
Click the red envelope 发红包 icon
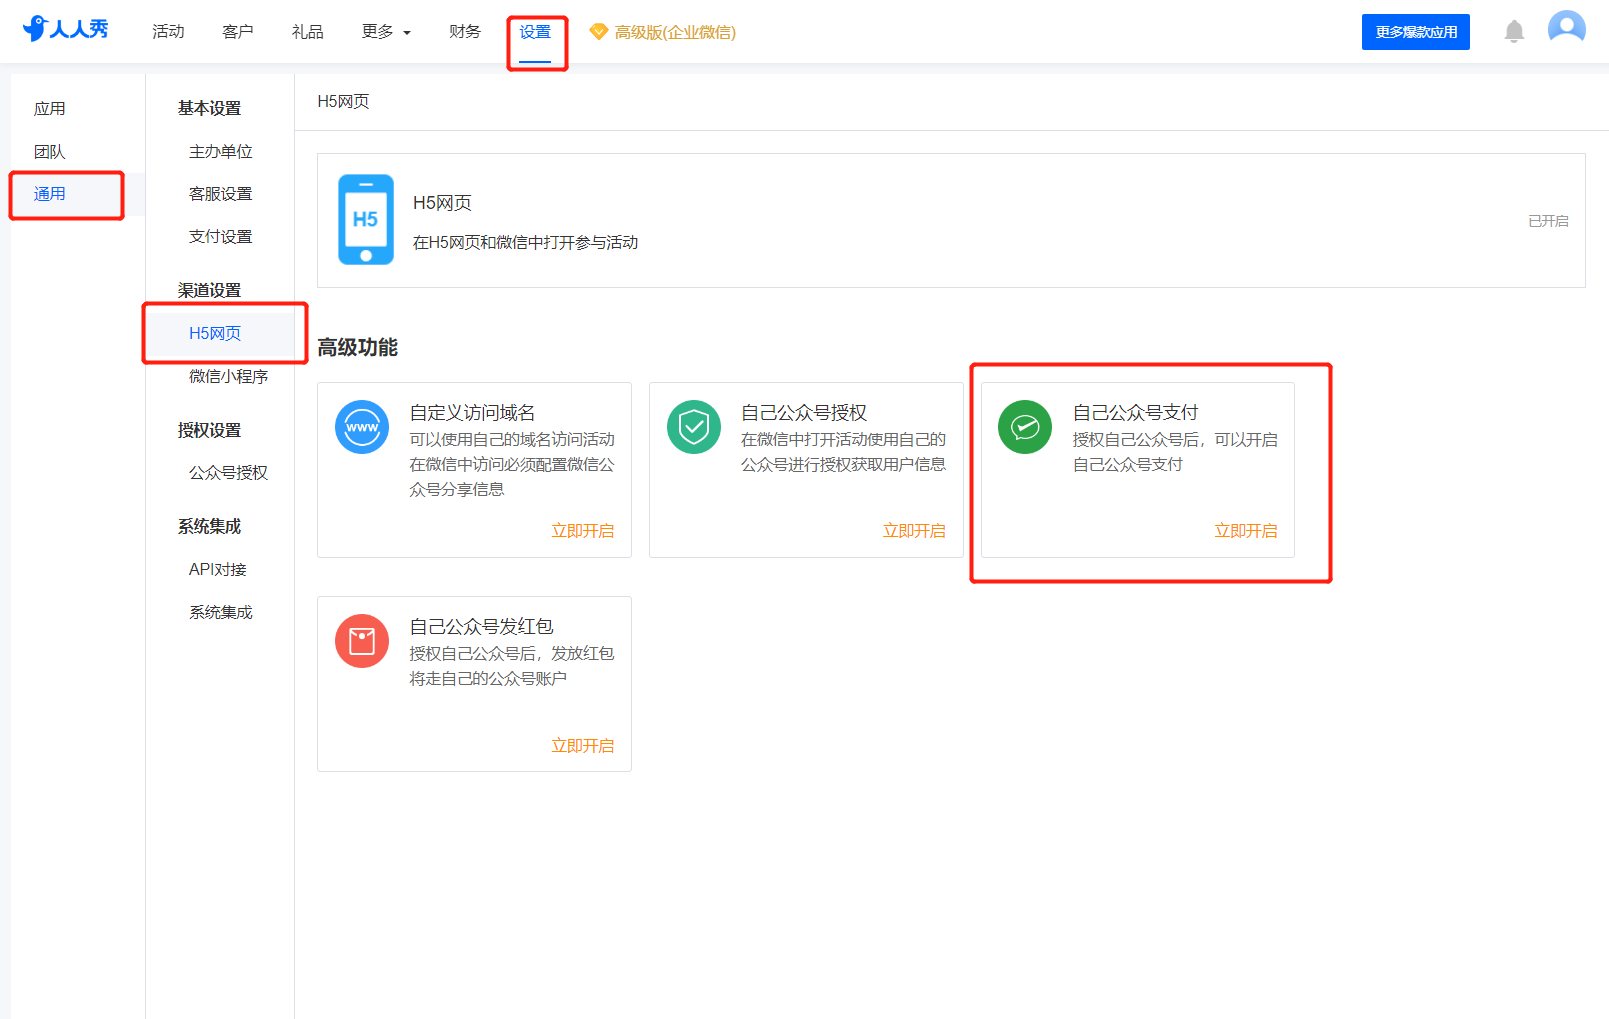pos(362,641)
